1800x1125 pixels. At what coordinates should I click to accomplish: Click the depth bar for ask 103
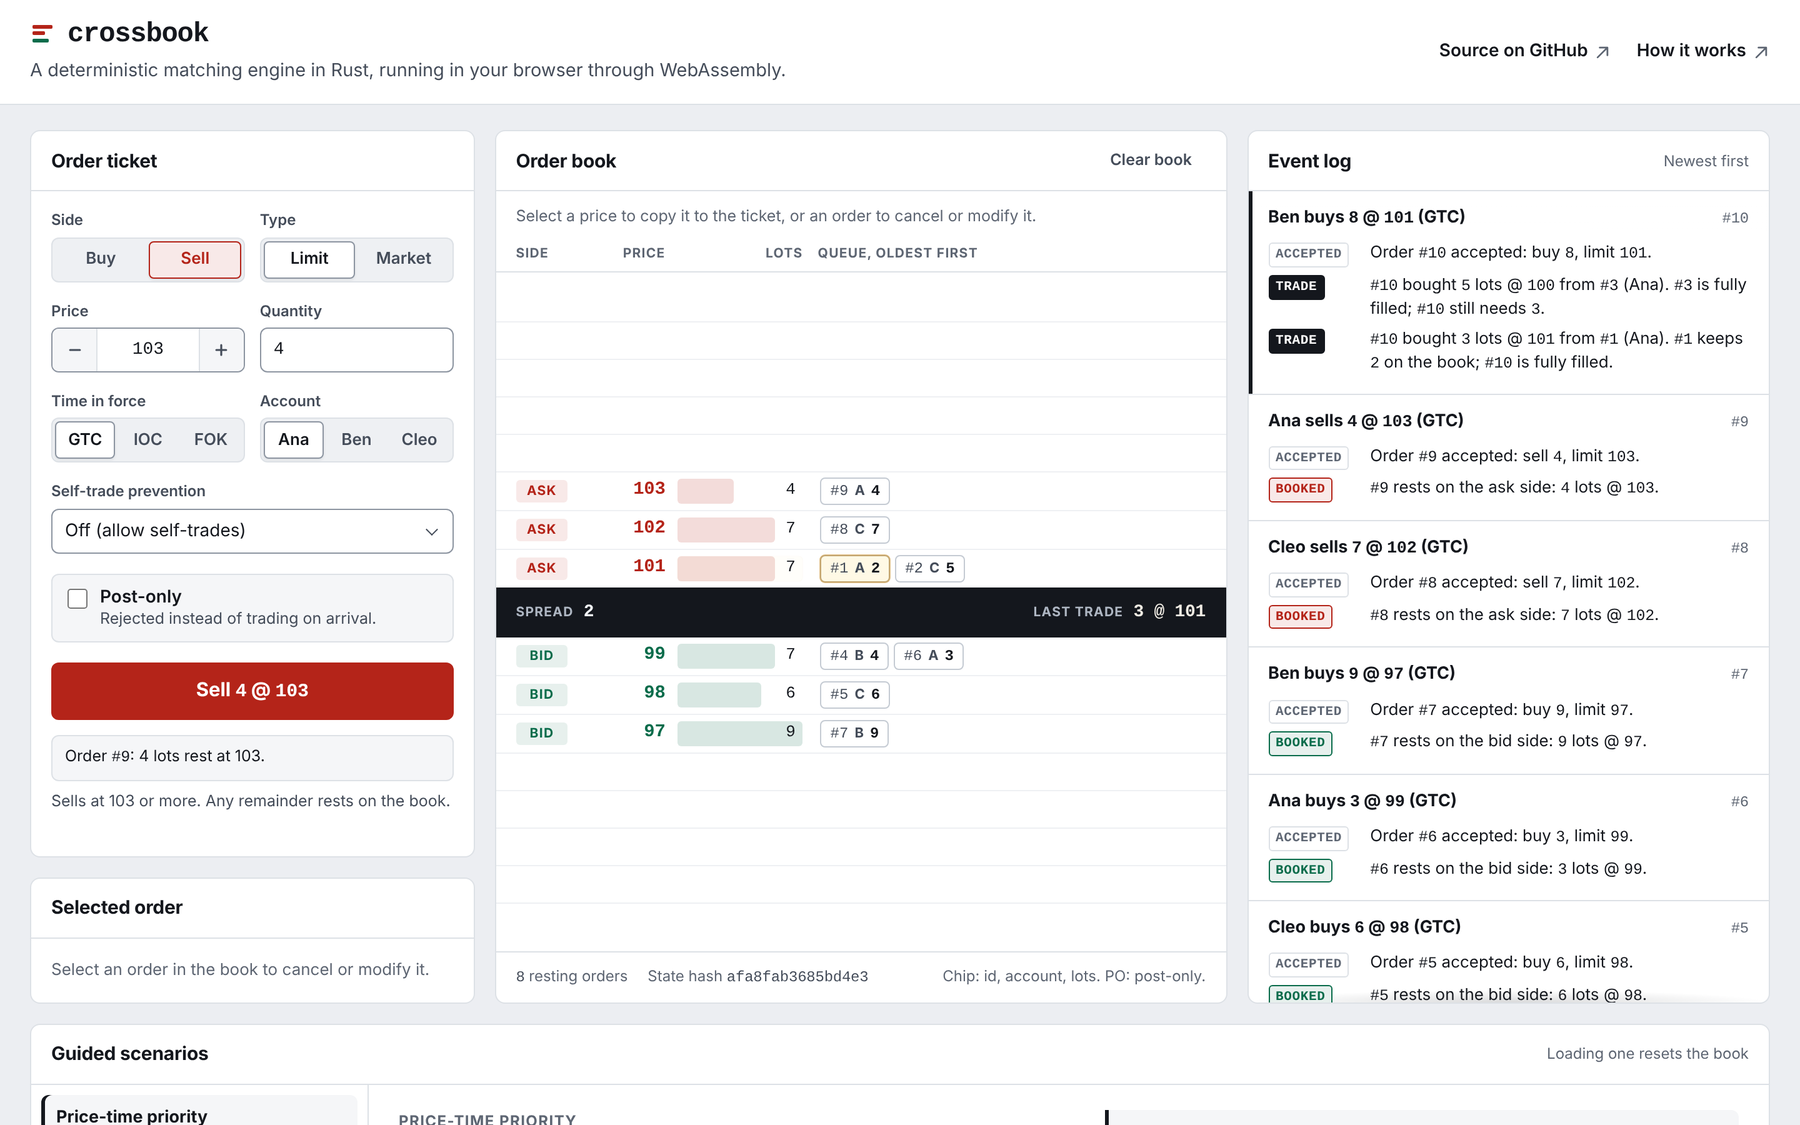706,491
